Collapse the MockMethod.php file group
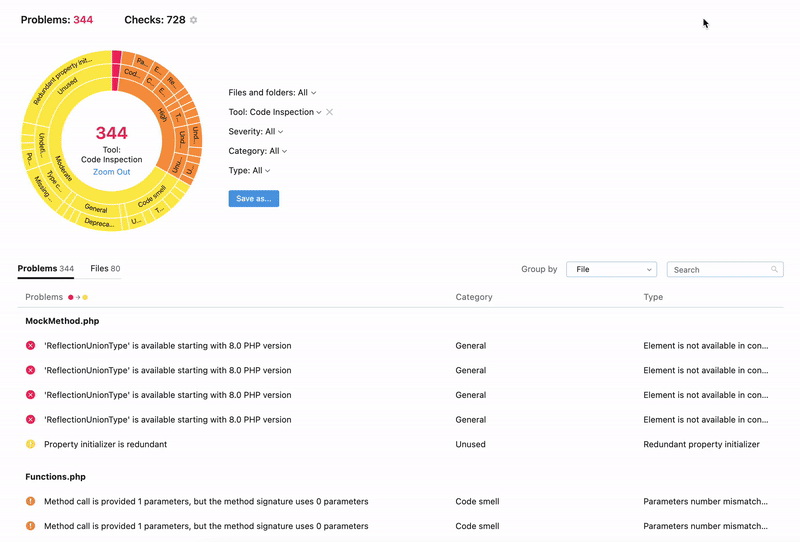This screenshot has width=800, height=542. coord(62,321)
